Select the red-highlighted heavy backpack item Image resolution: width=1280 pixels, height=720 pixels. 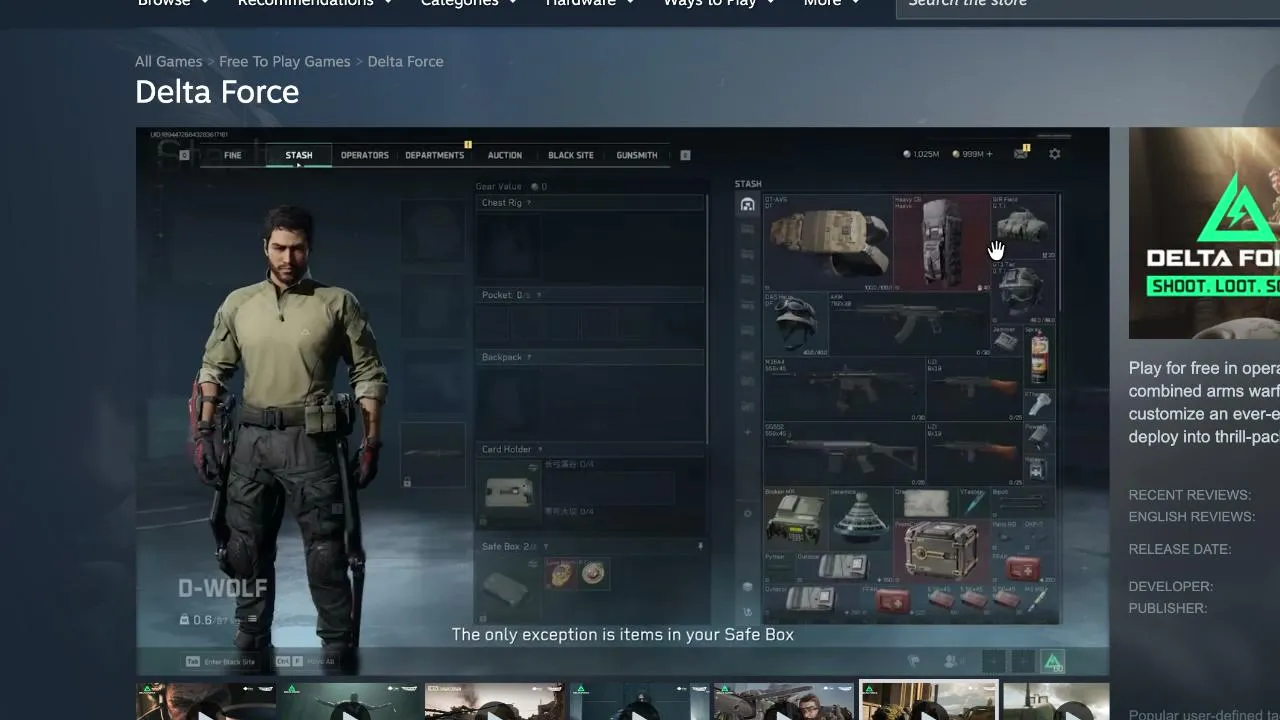pos(941,242)
